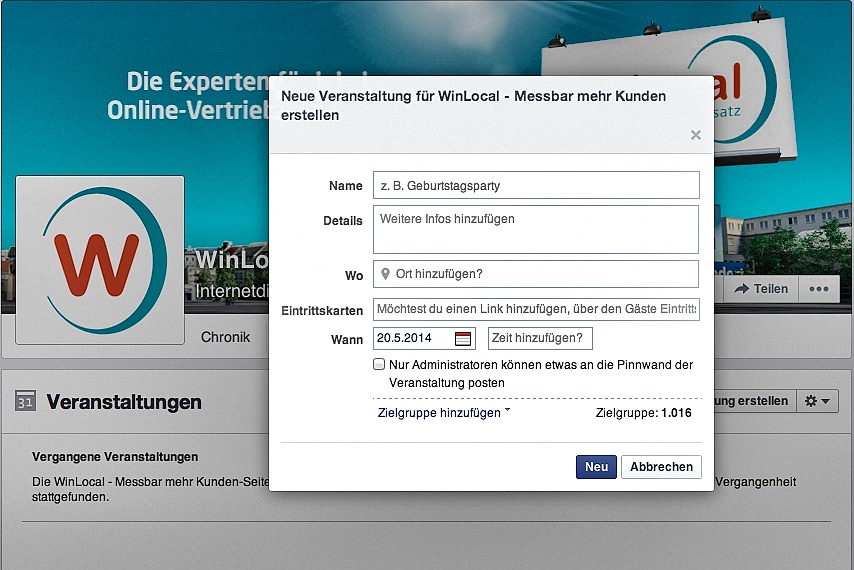
Task: Click the location pin icon in Wo field
Action: pos(385,274)
